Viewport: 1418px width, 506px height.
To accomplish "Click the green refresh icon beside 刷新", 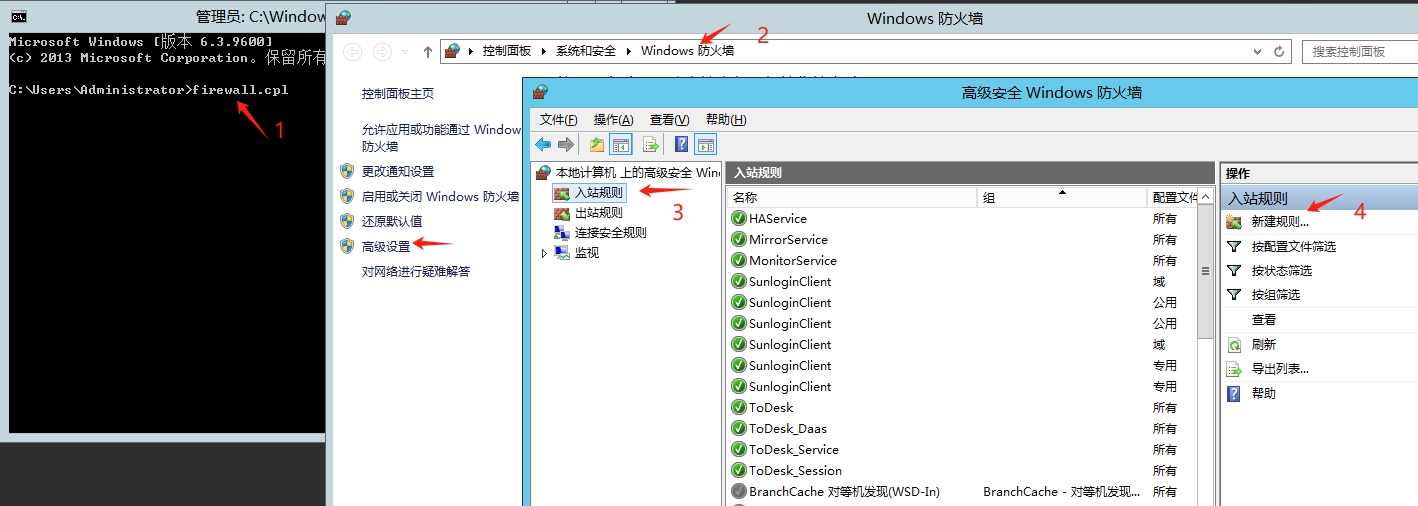I will pos(1234,344).
